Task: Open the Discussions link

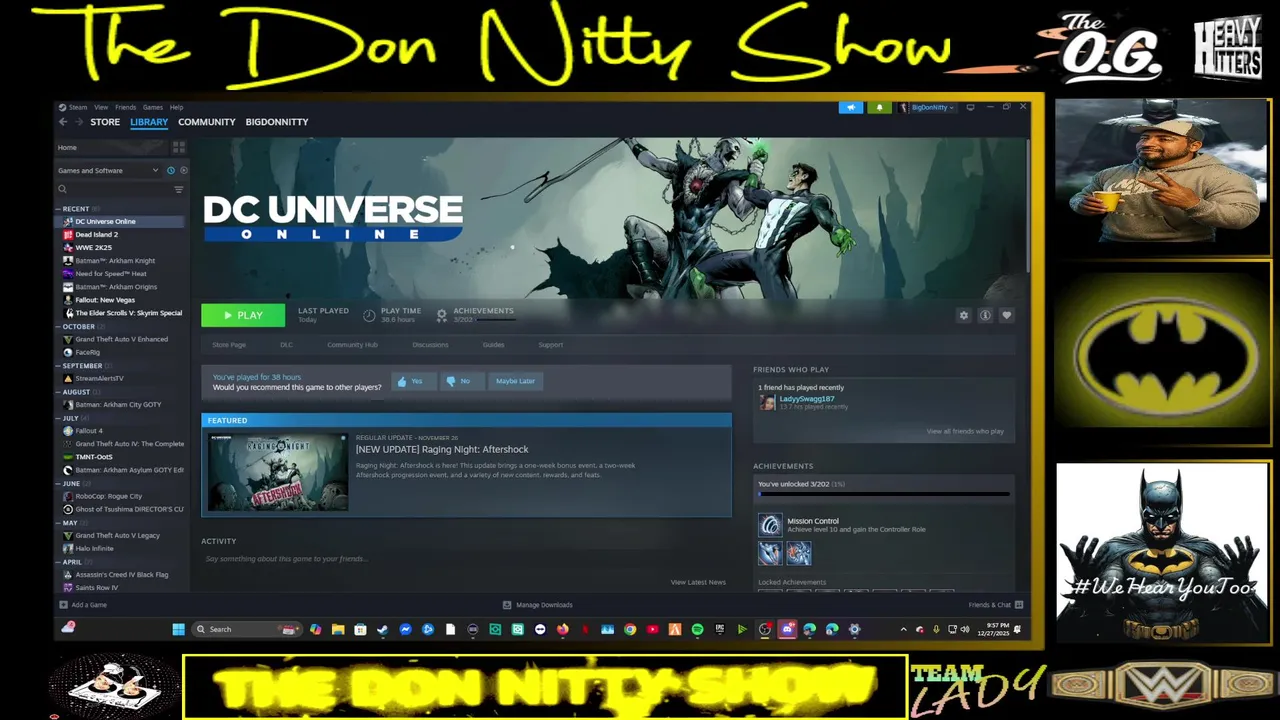Action: click(x=430, y=345)
